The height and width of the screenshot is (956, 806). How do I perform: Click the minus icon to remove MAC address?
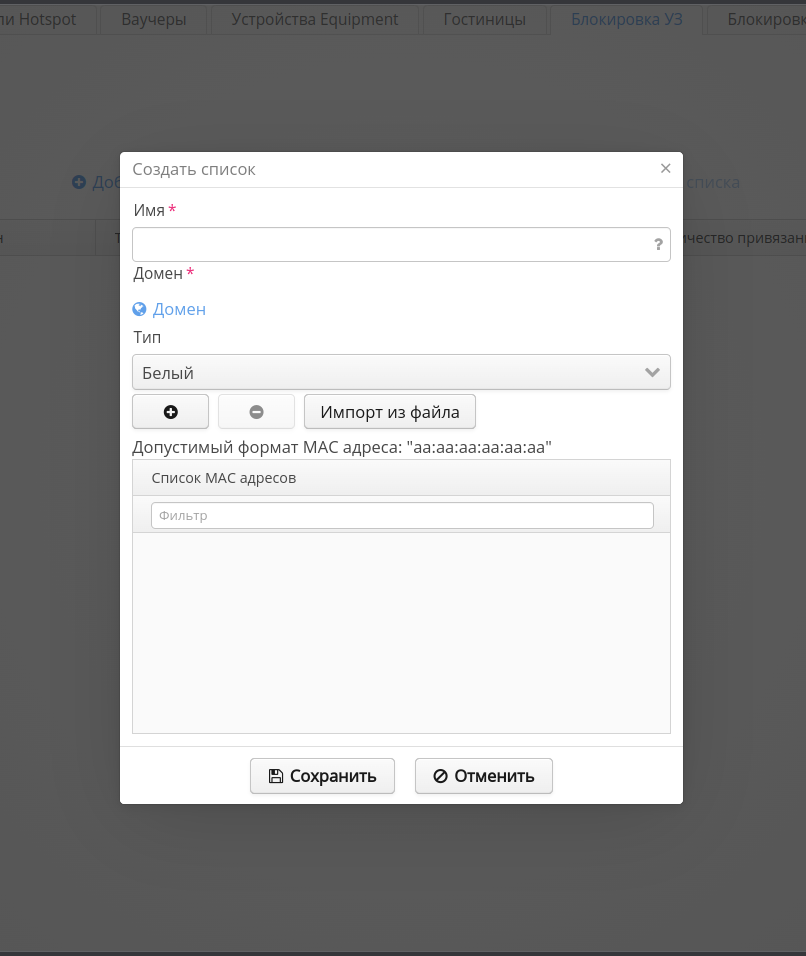click(x=256, y=412)
